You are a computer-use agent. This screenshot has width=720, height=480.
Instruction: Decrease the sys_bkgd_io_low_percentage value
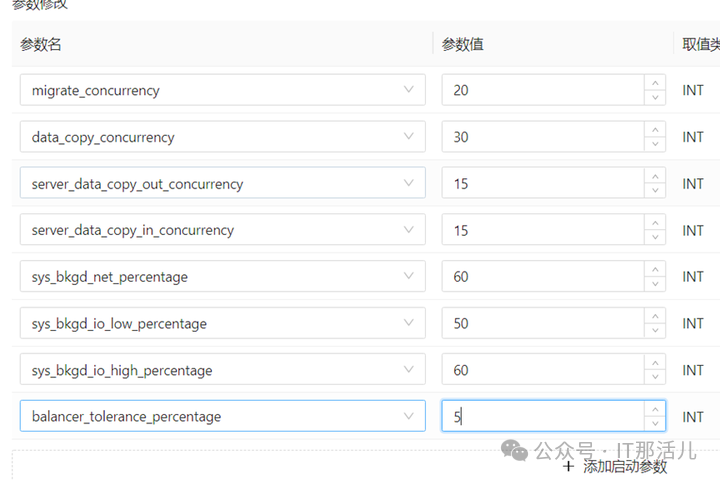(655, 330)
